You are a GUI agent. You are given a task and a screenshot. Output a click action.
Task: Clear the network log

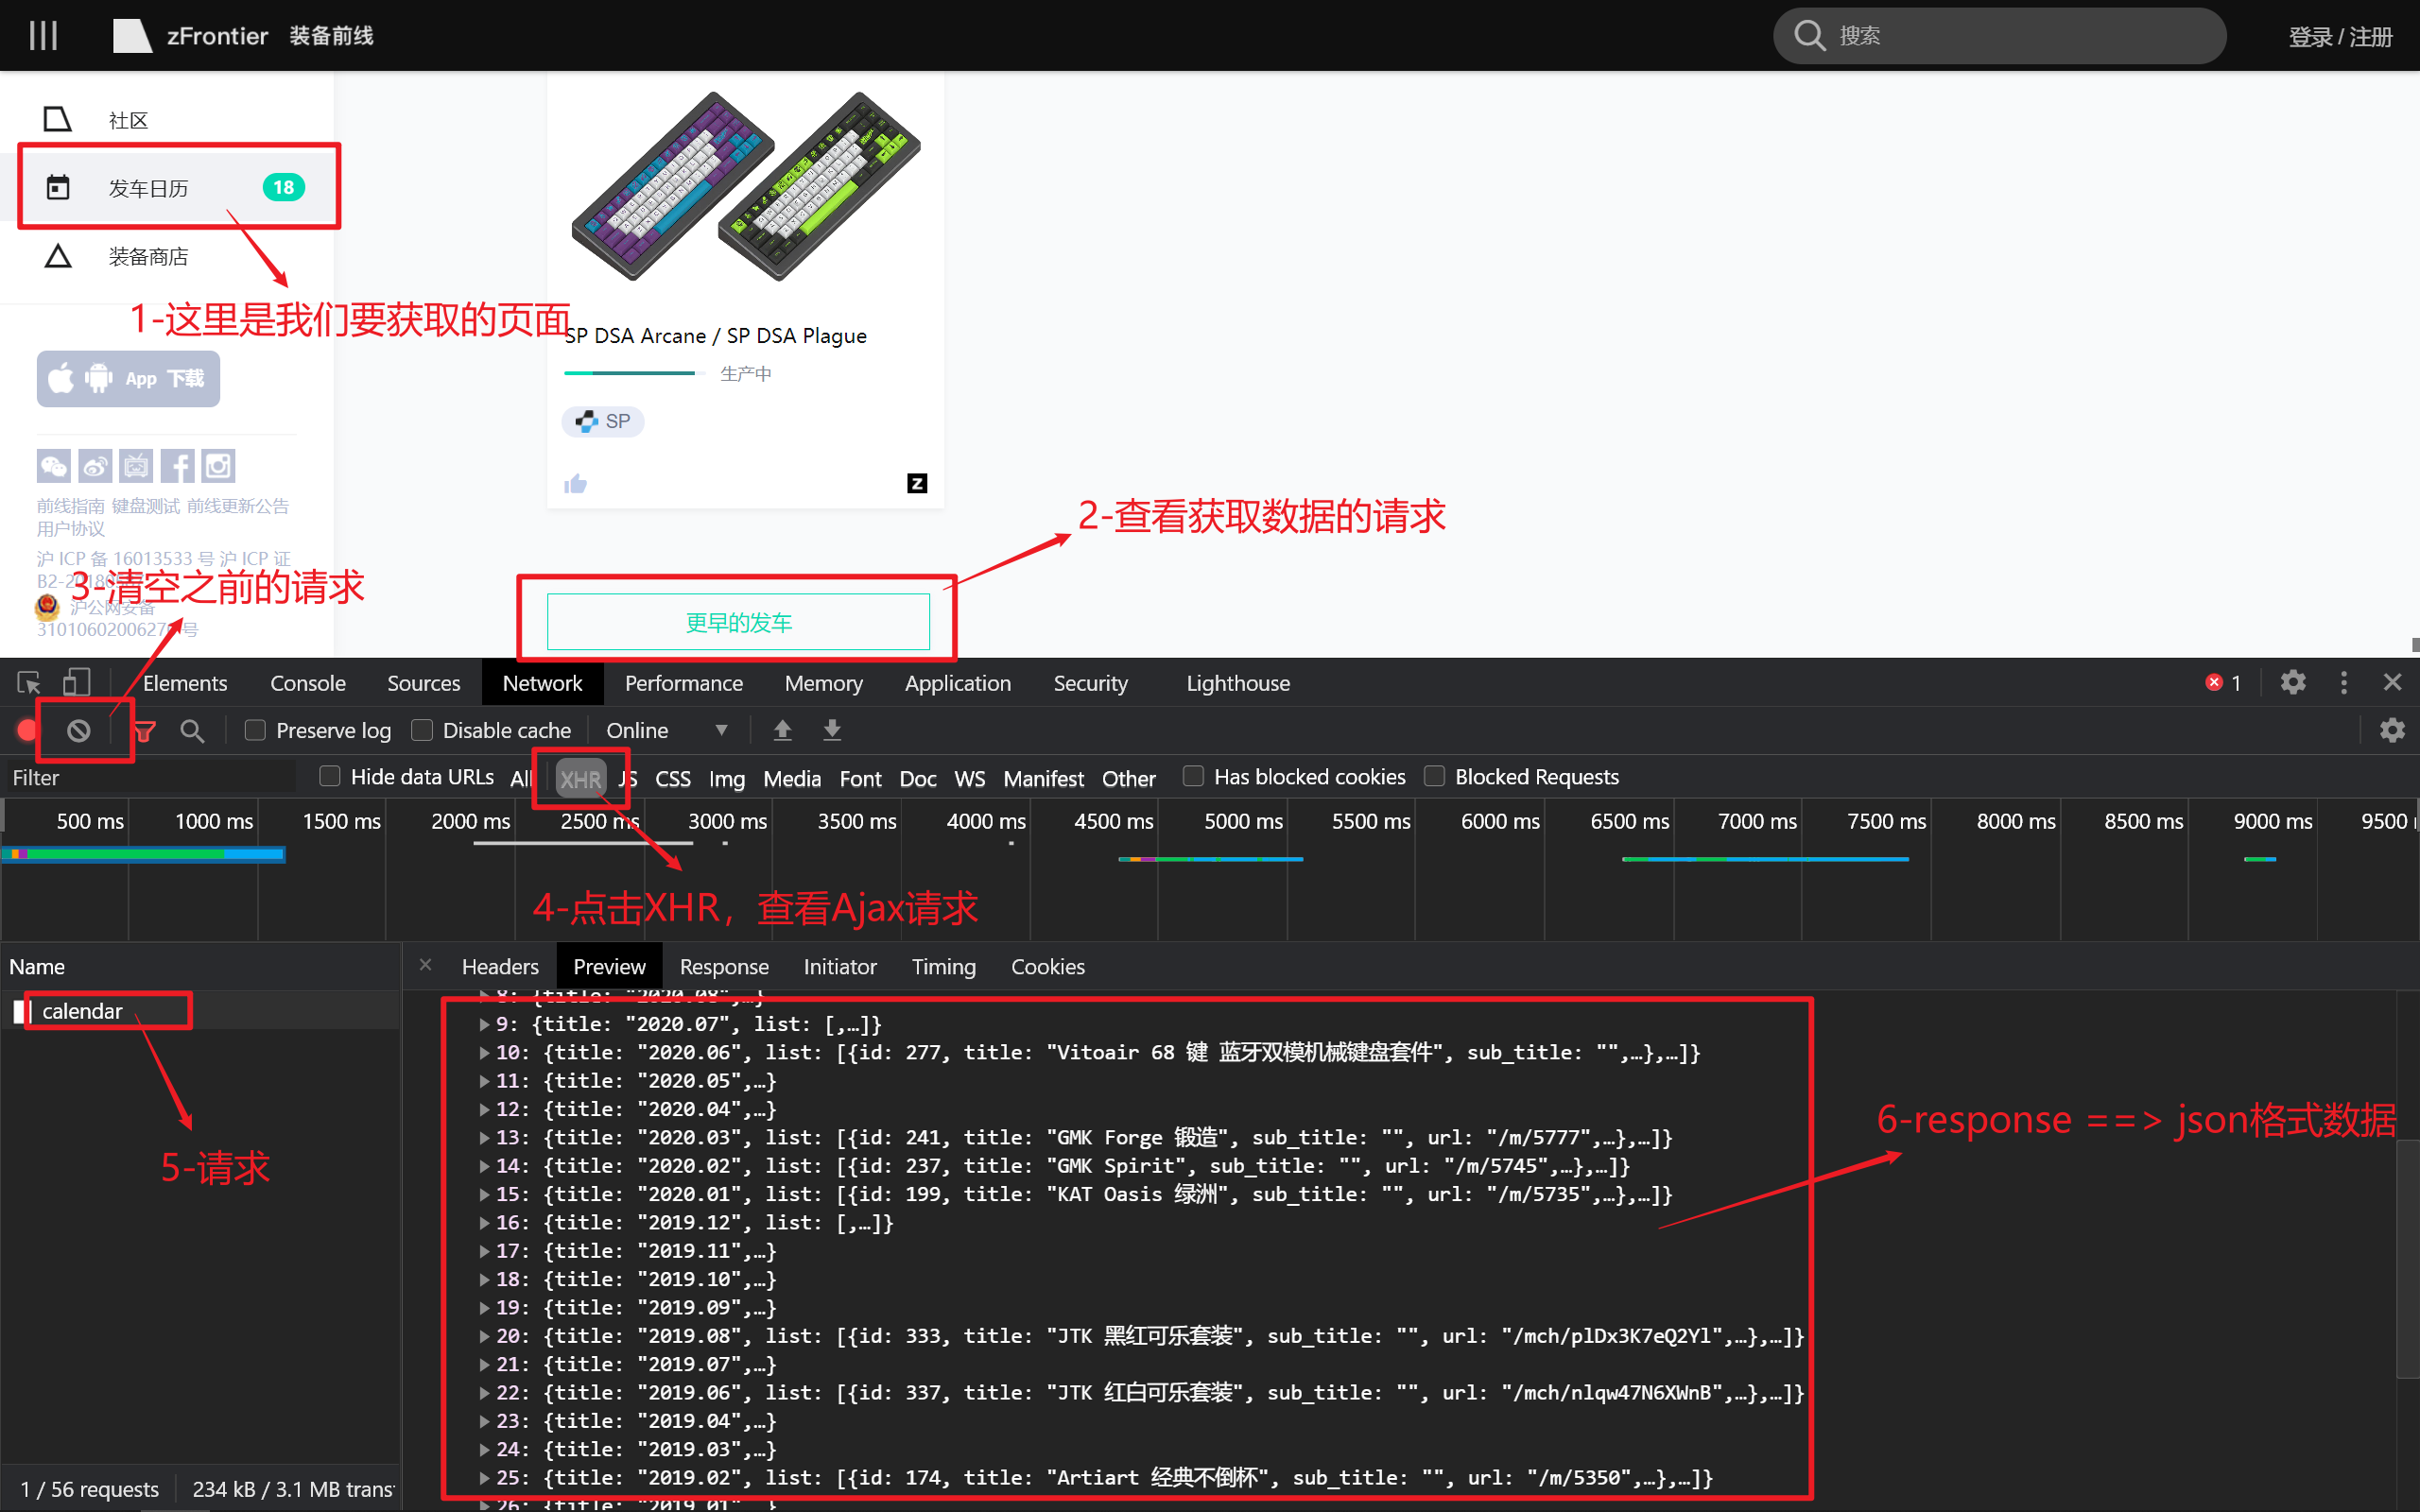[79, 731]
